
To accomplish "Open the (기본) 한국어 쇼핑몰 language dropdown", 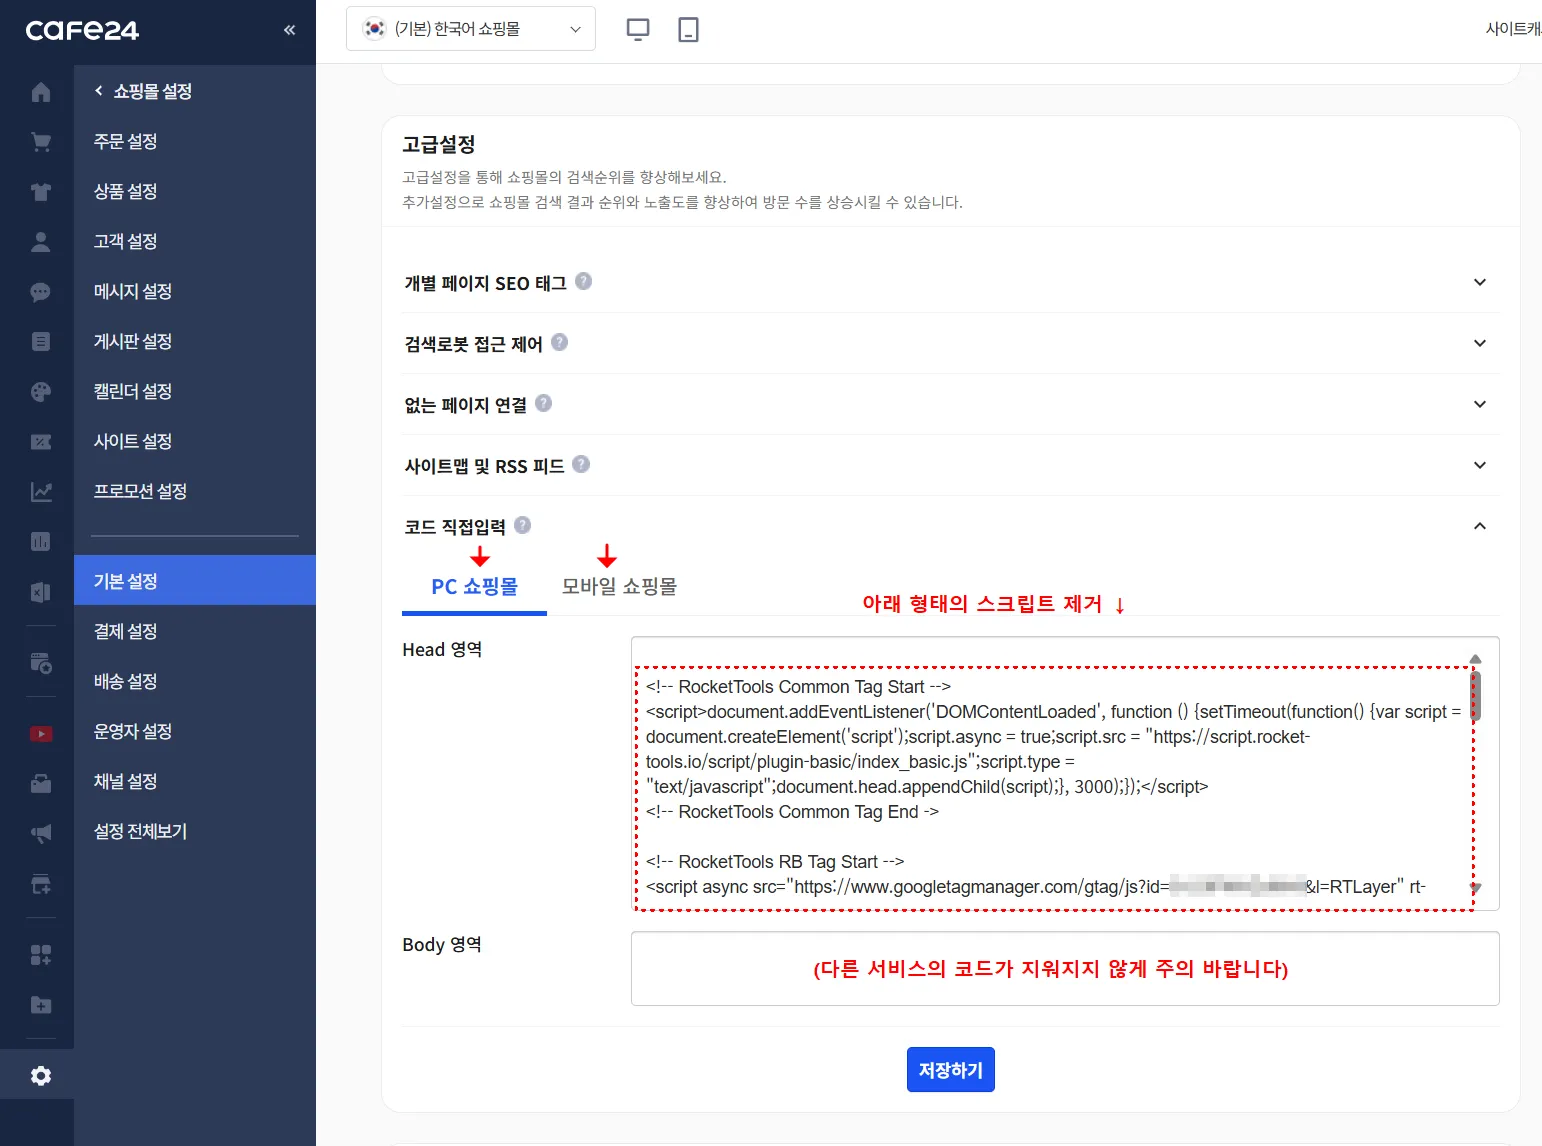I will coord(471,29).
